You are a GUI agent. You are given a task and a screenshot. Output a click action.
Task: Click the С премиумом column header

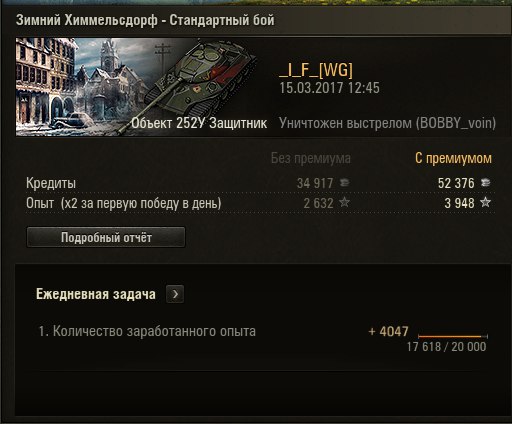click(x=453, y=158)
